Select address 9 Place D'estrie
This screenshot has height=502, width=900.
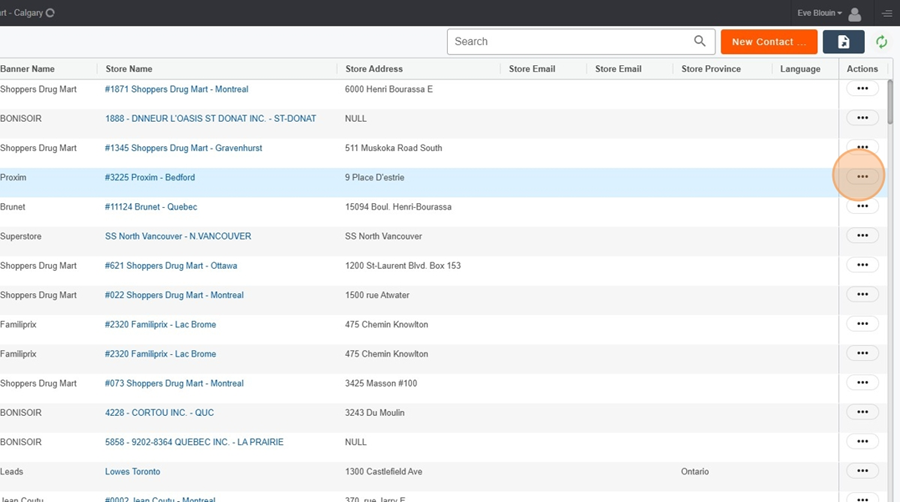(x=374, y=178)
